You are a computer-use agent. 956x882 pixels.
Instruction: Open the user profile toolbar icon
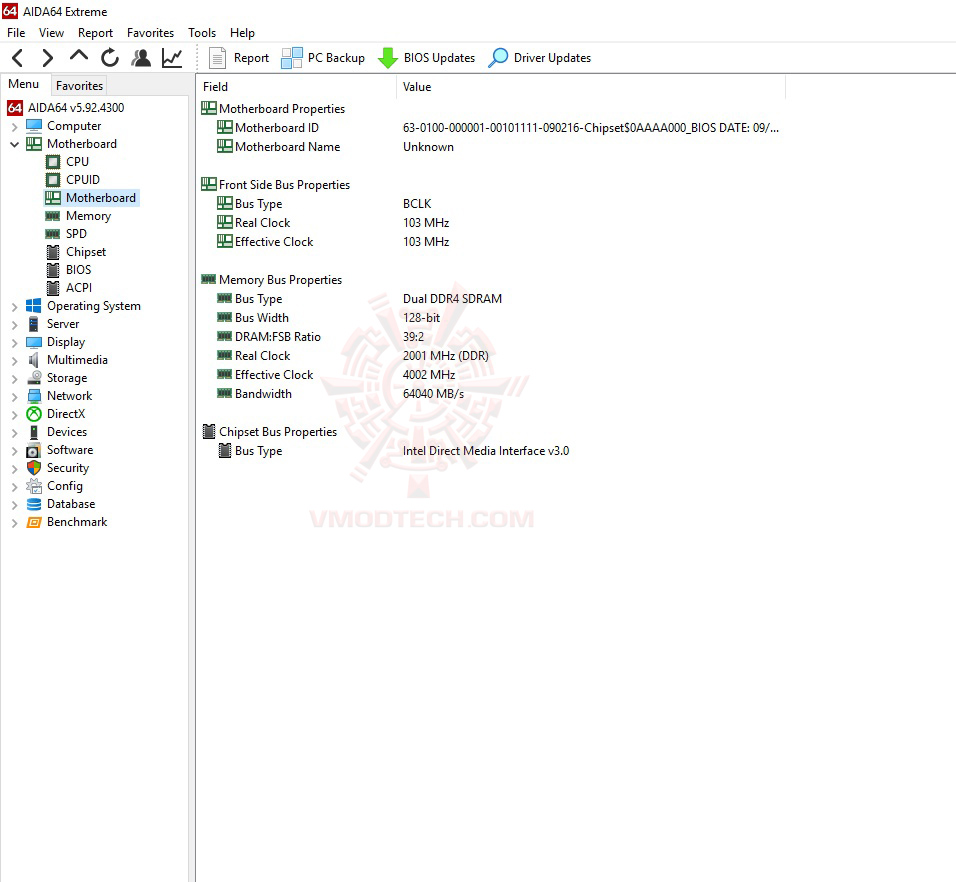pyautogui.click(x=141, y=58)
